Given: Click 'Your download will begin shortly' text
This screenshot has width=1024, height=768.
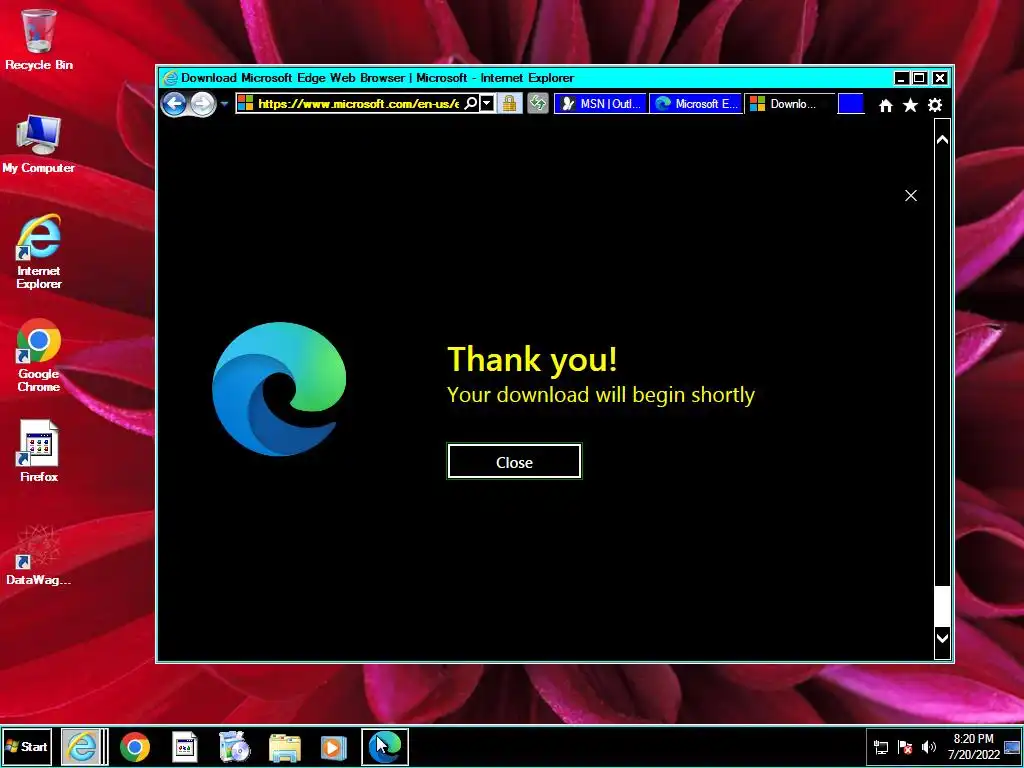Looking at the screenshot, I should 601,394.
